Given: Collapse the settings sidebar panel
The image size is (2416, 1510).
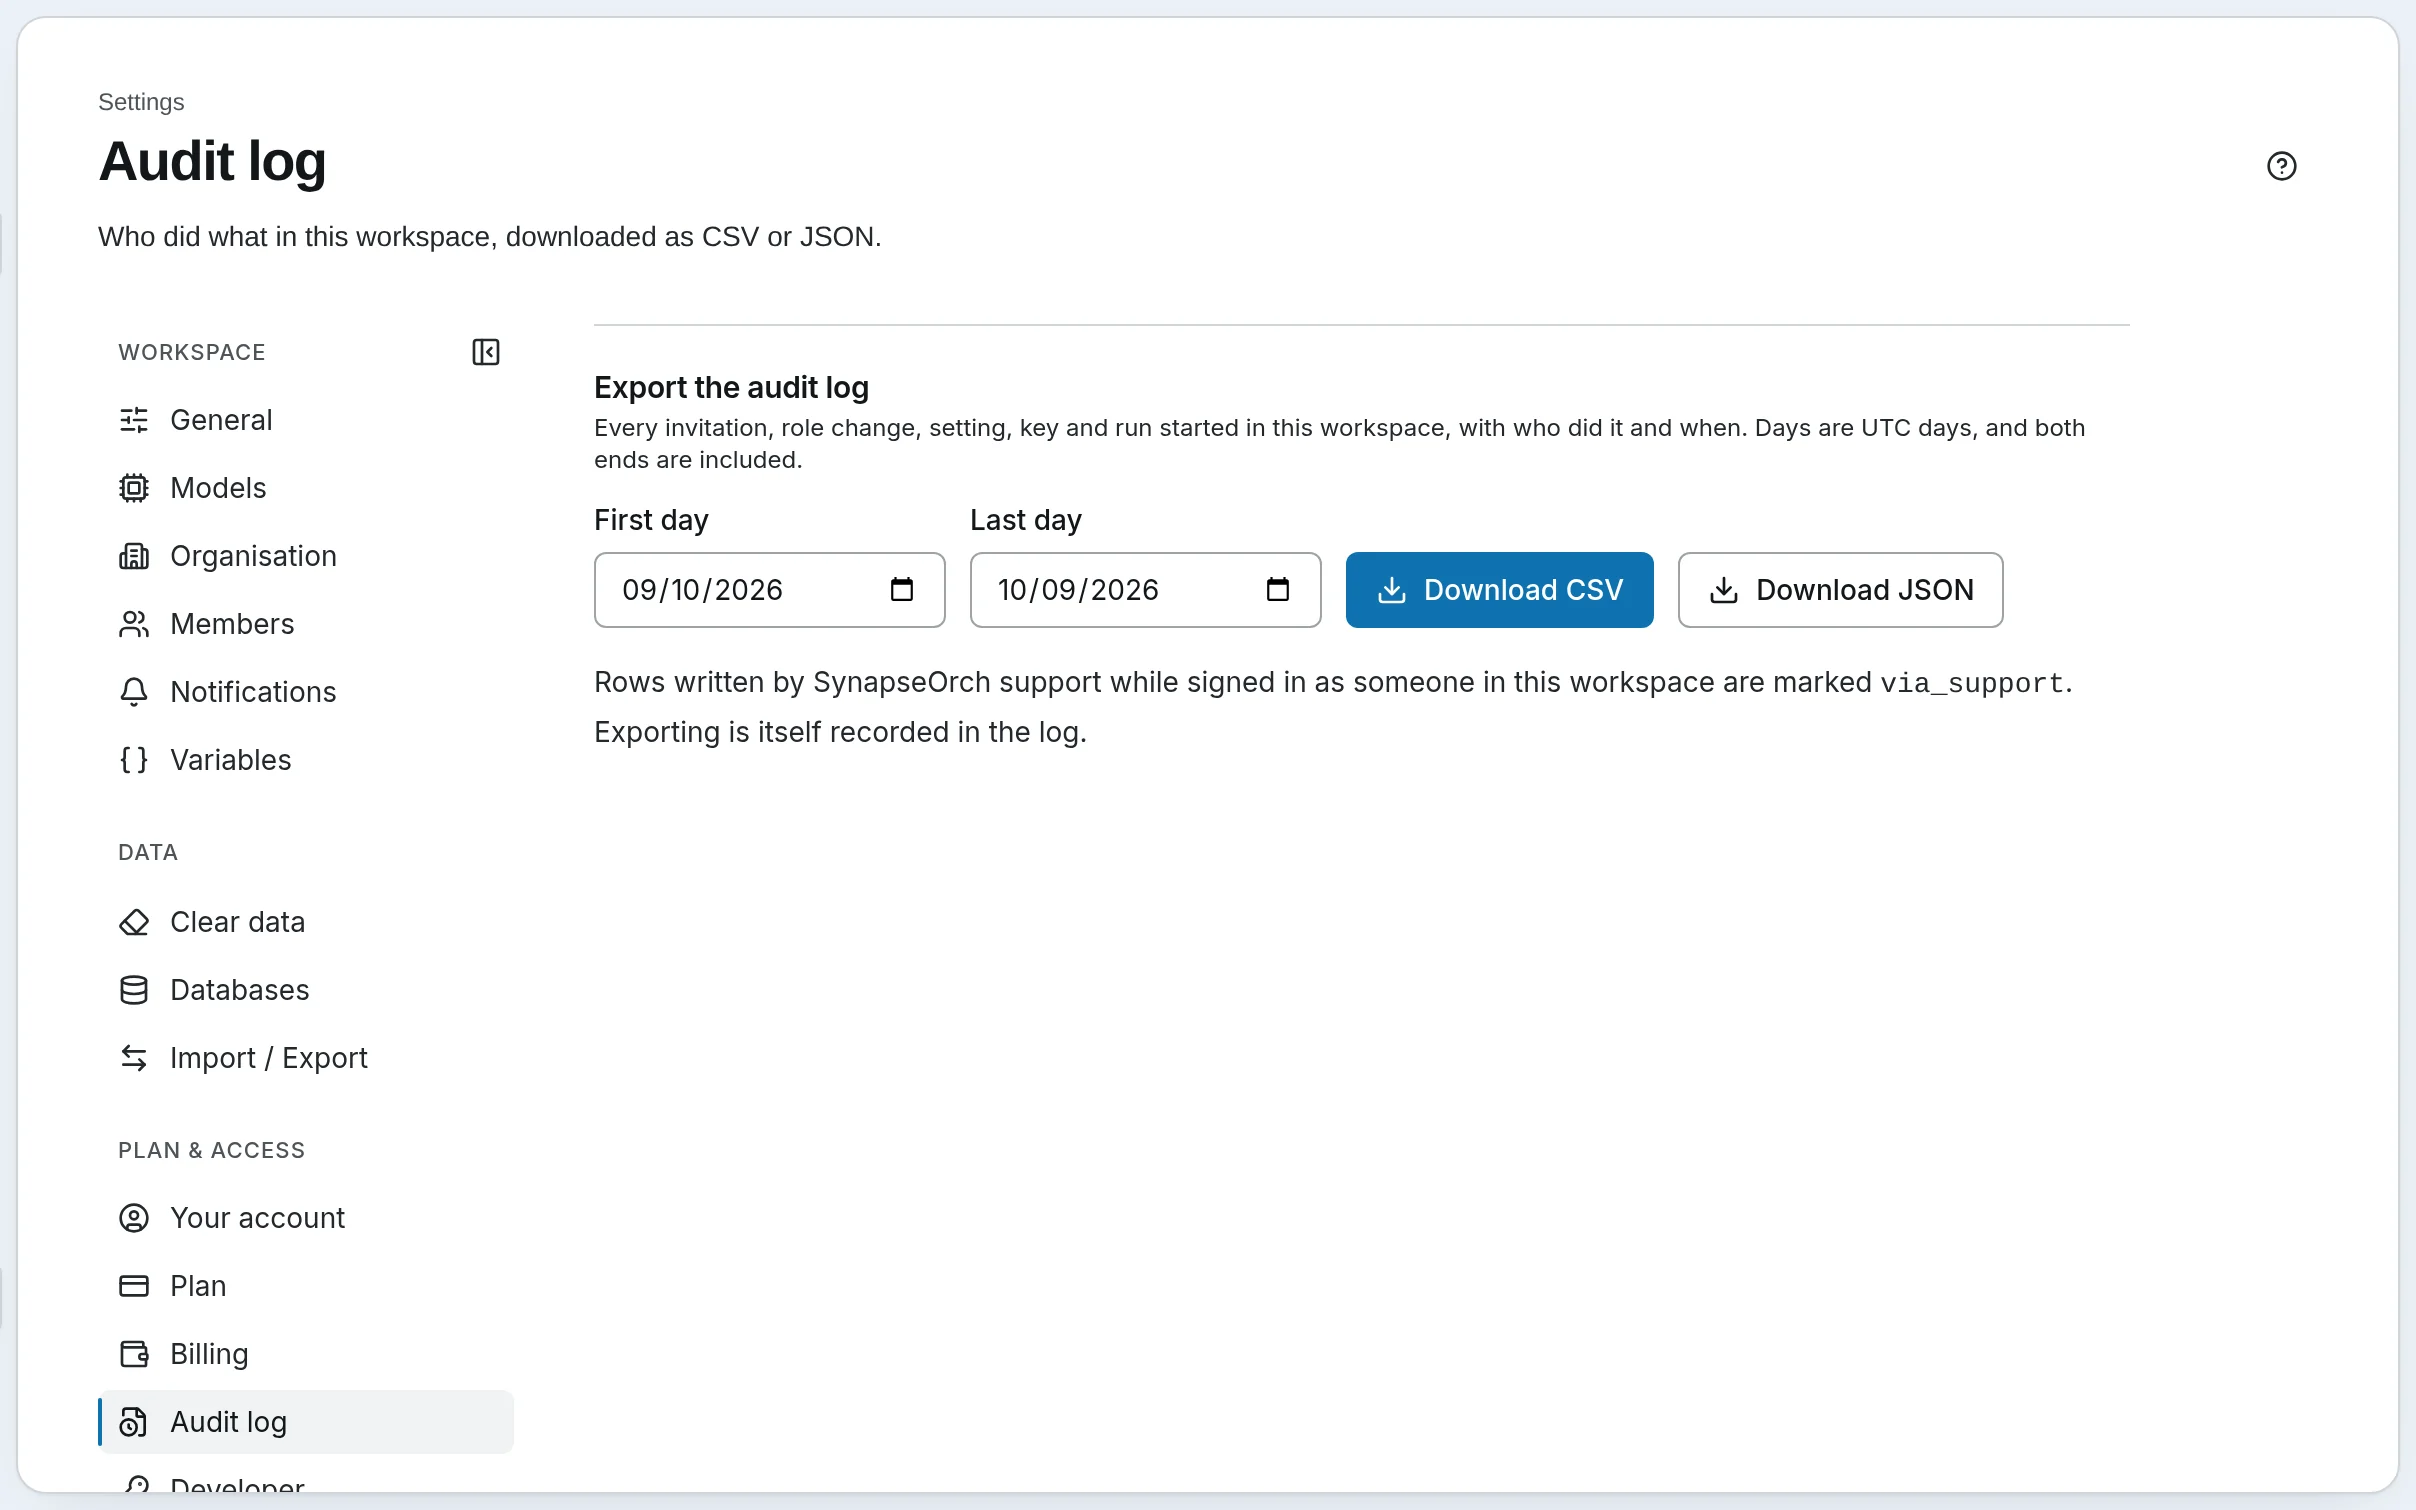Looking at the screenshot, I should click(486, 352).
